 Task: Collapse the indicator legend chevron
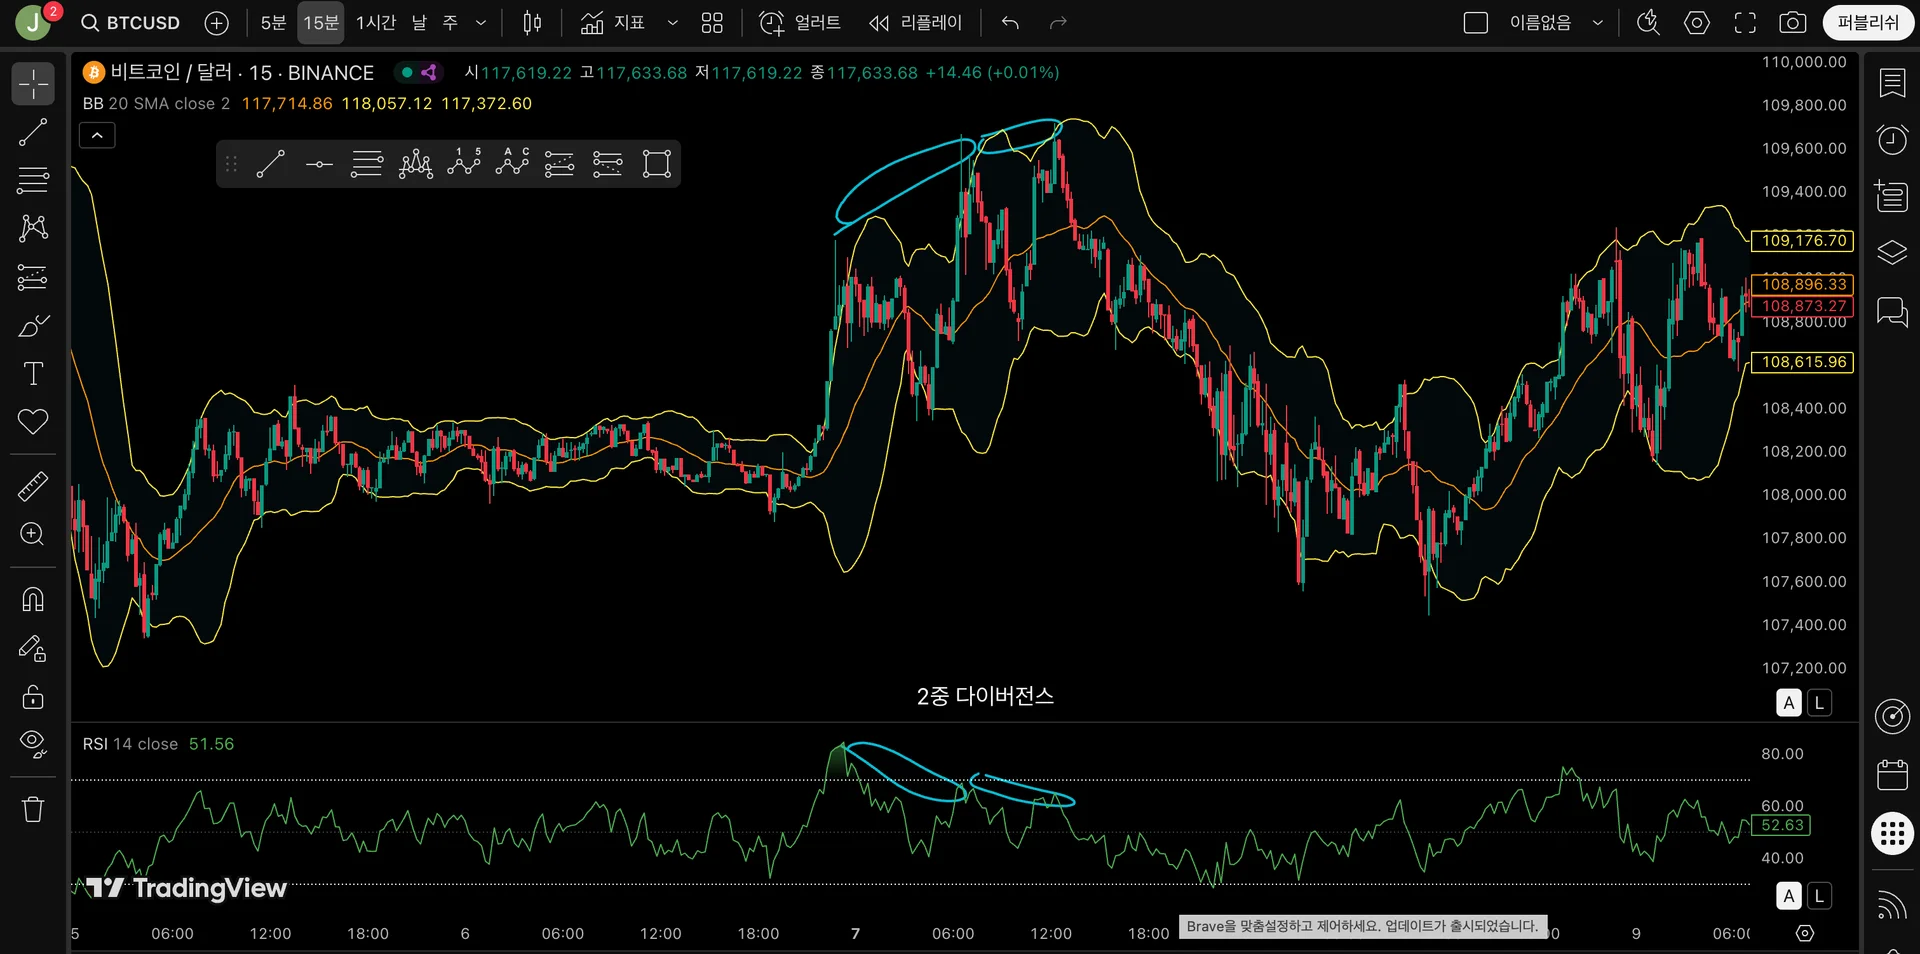pos(97,135)
